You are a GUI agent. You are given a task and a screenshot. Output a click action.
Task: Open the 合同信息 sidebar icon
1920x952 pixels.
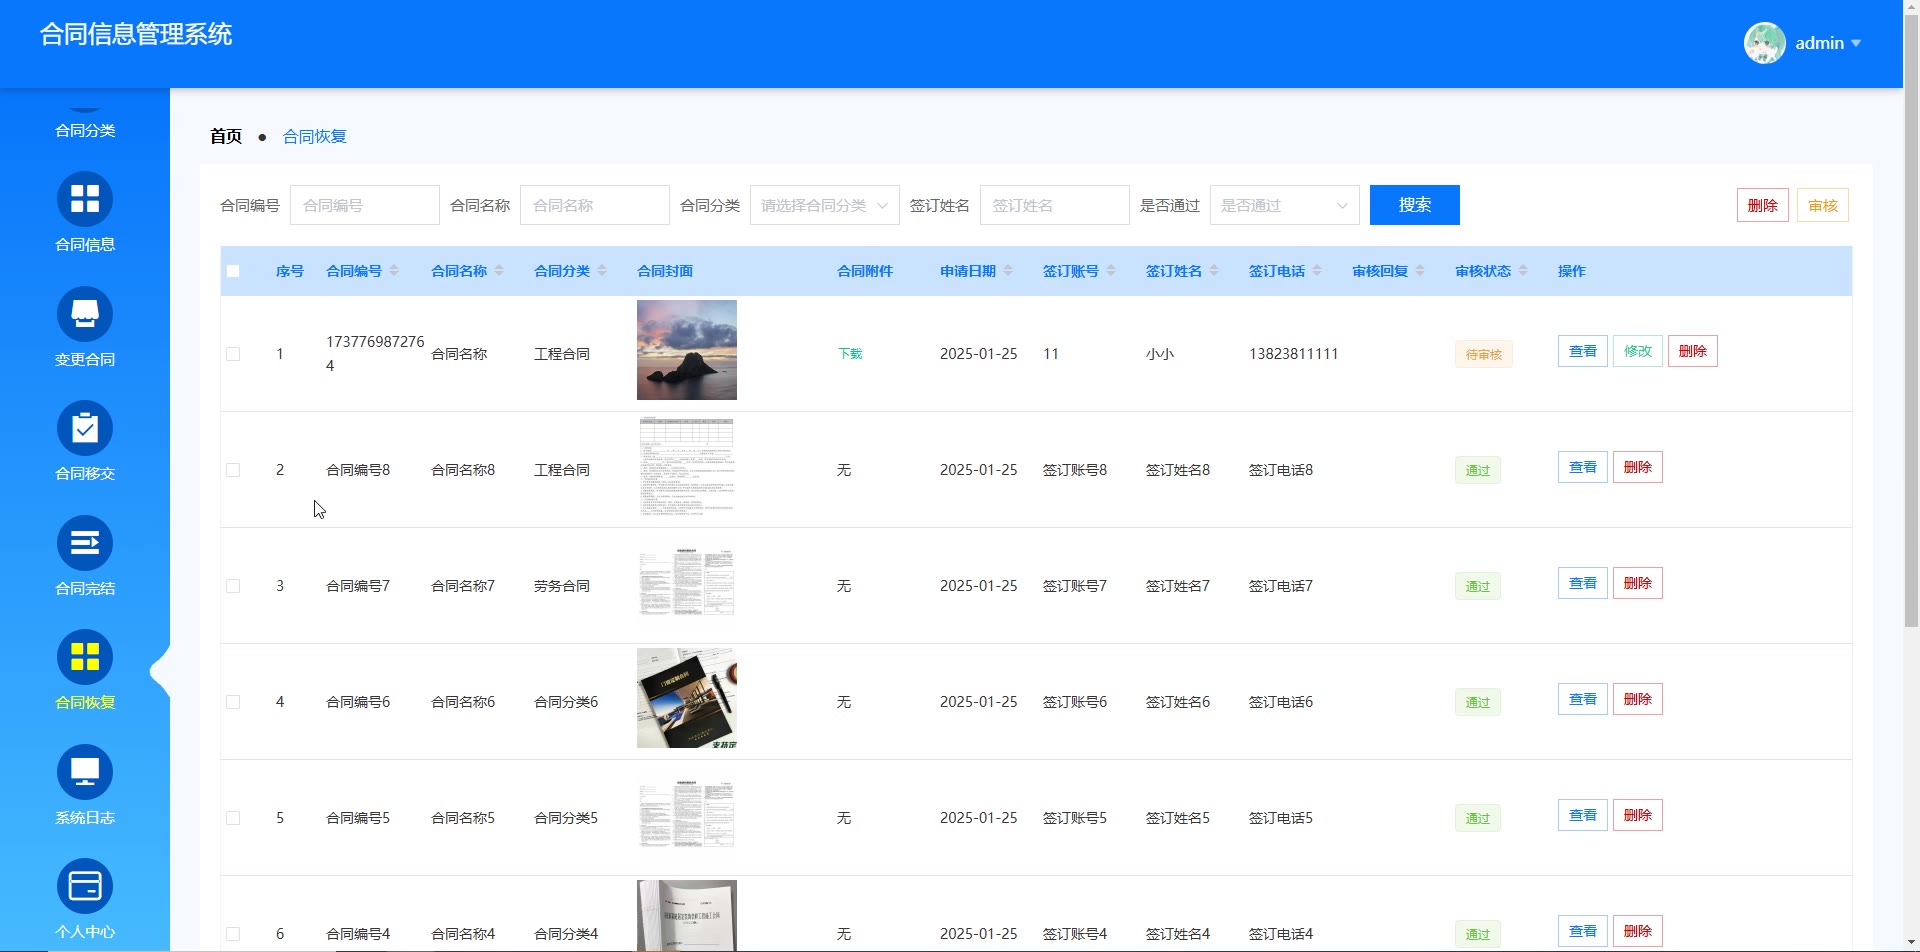pos(85,199)
